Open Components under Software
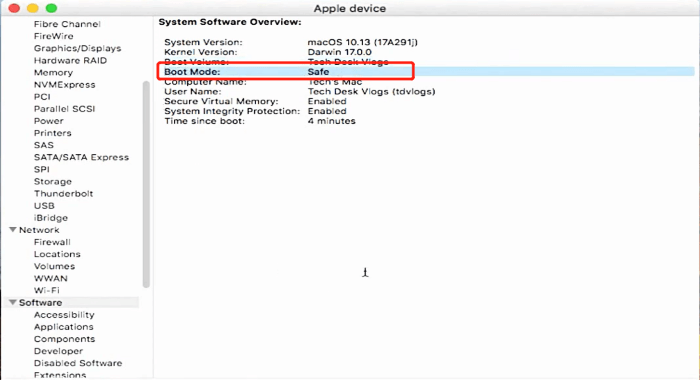The height and width of the screenshot is (380, 700). 64,338
